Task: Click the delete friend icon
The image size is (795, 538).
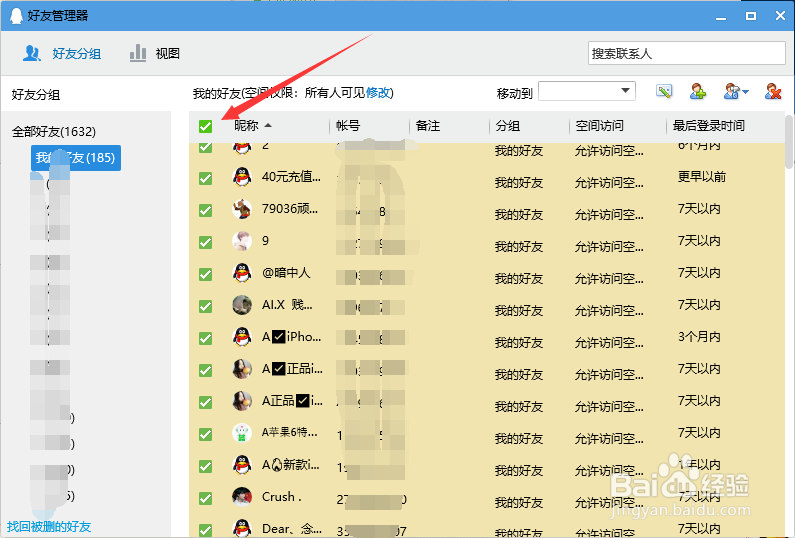Action: [773, 92]
